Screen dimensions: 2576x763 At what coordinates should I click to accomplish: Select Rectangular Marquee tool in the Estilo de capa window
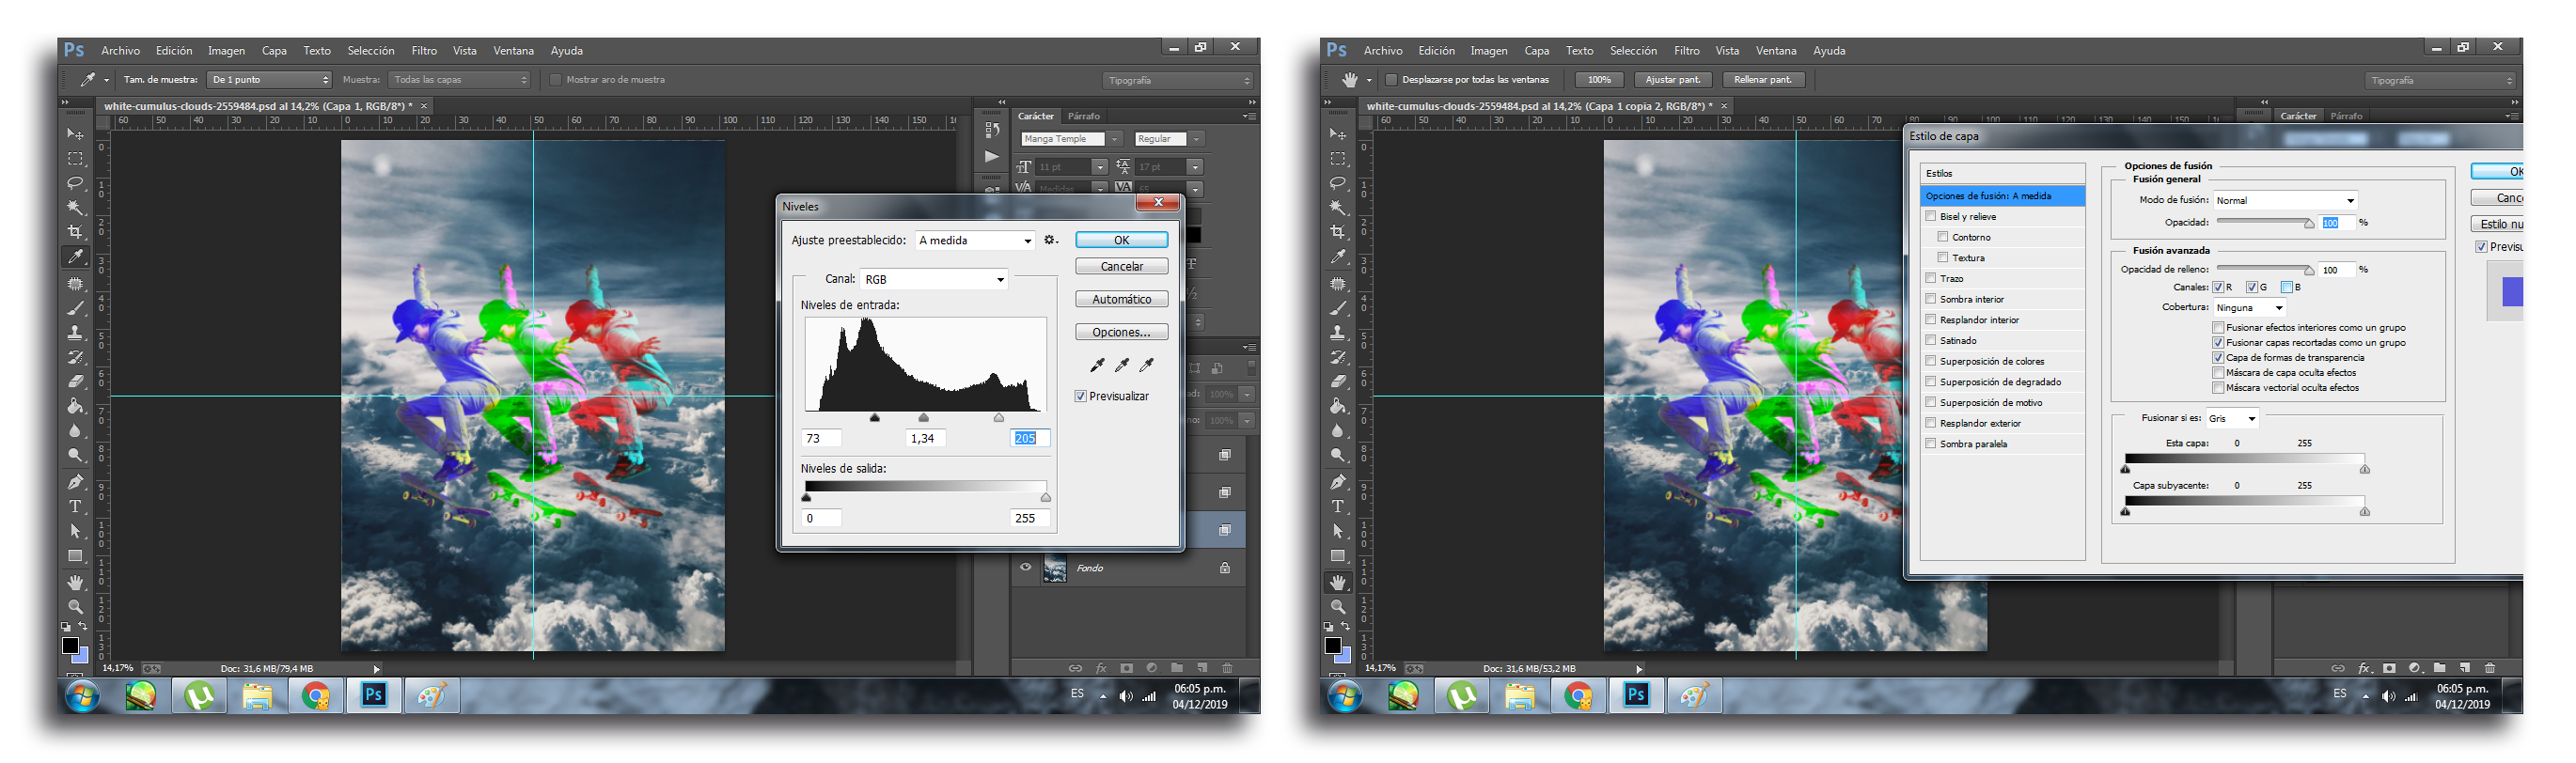[1337, 159]
